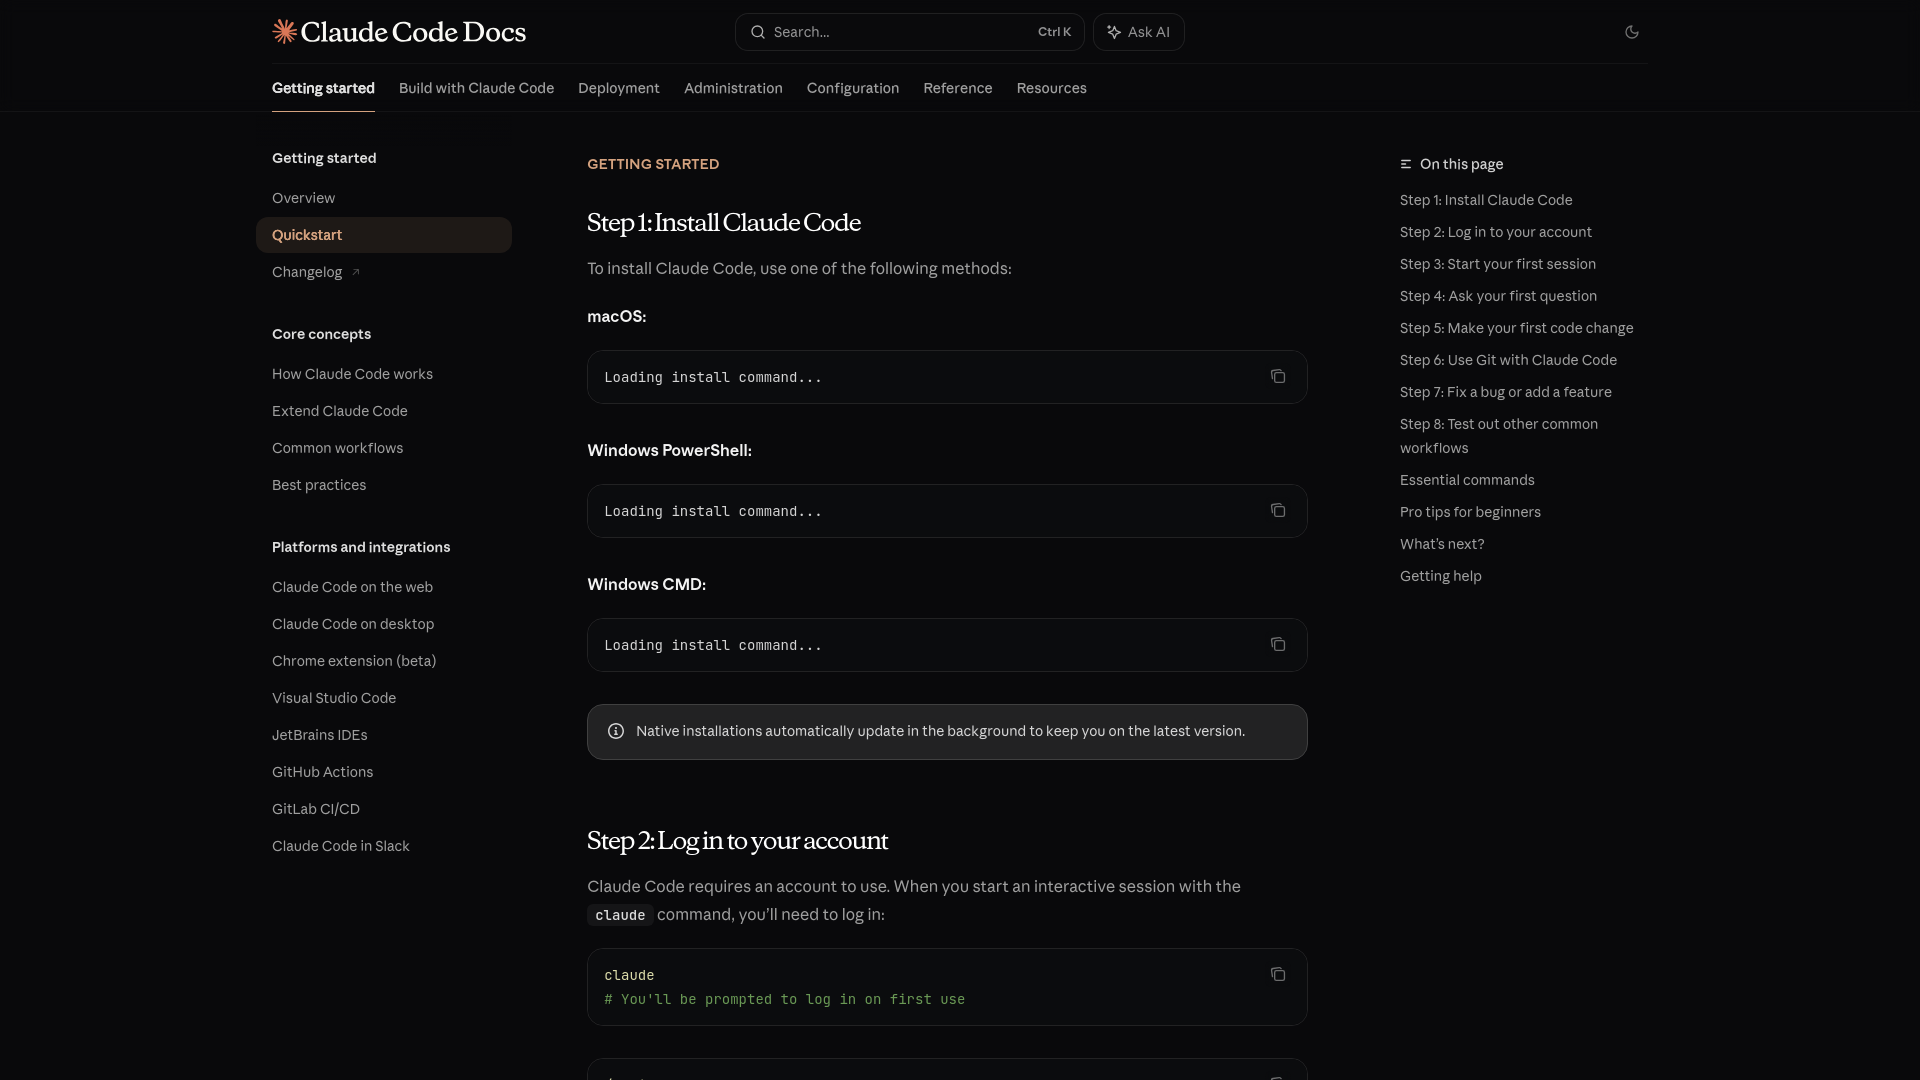This screenshot has width=1920, height=1080.
Task: Open Build with Claude Code tab
Action: pos(476,88)
